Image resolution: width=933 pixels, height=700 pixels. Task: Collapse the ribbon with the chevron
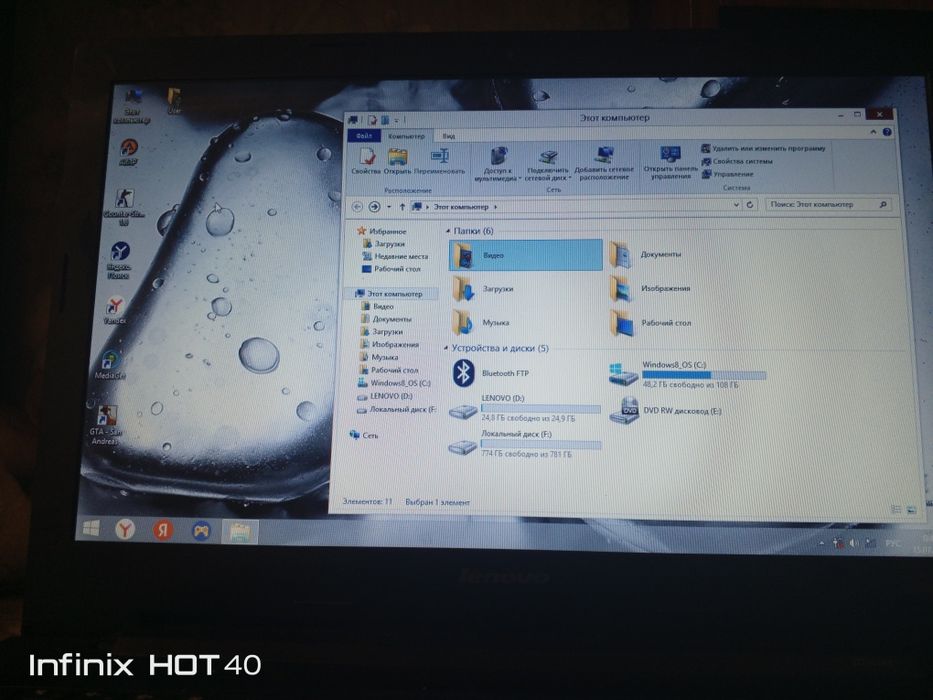[x=873, y=132]
